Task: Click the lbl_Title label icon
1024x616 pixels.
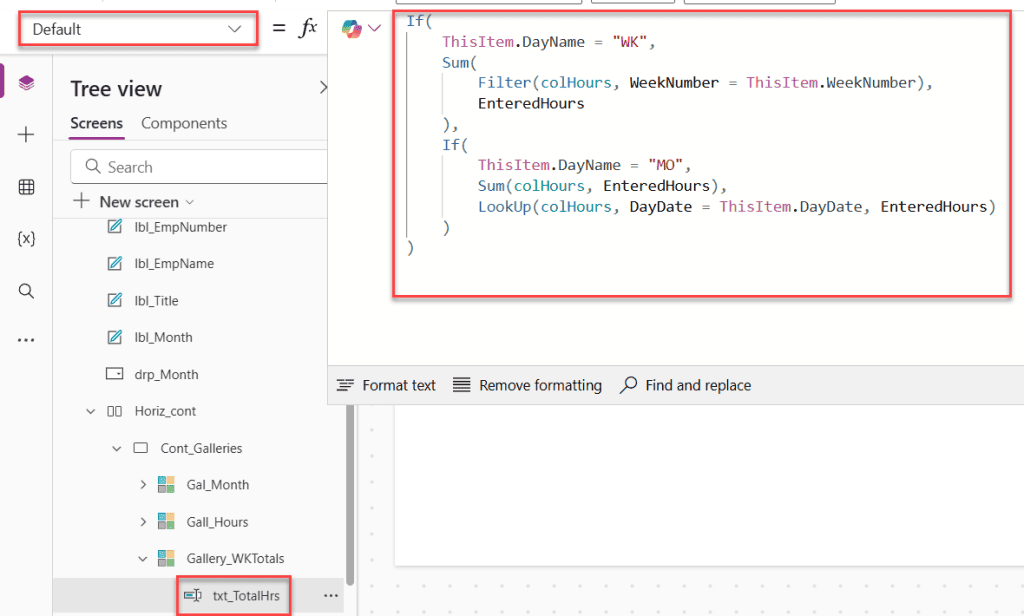Action: point(115,300)
